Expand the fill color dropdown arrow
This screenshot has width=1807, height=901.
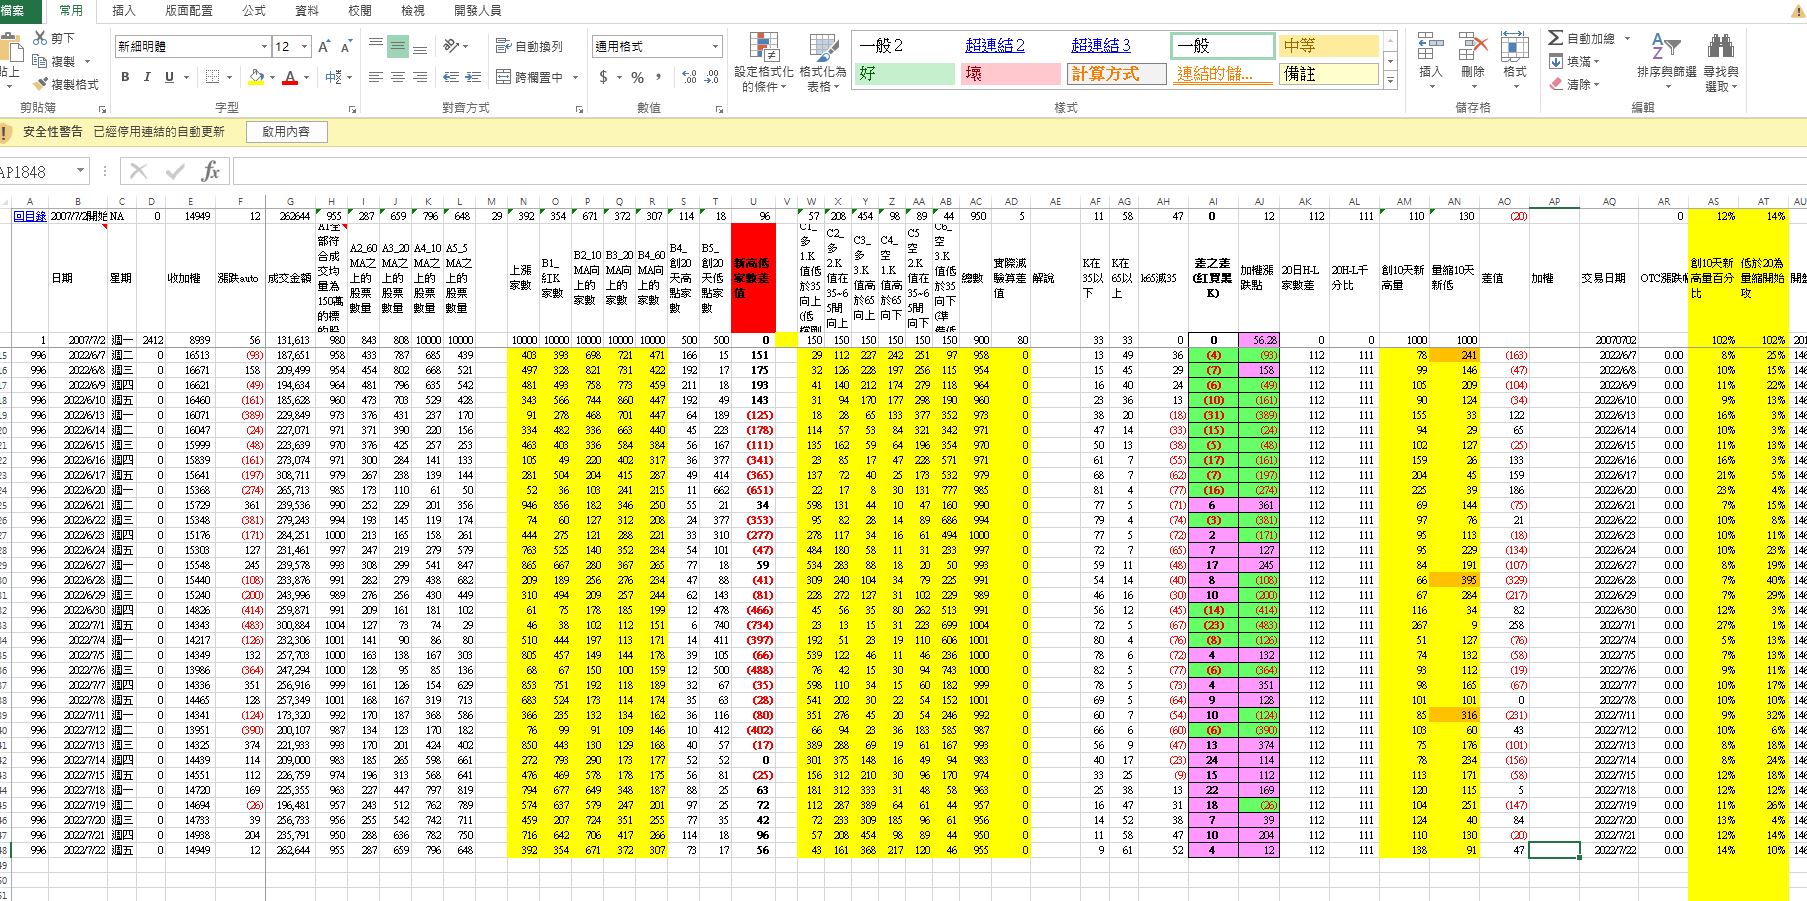(x=273, y=77)
